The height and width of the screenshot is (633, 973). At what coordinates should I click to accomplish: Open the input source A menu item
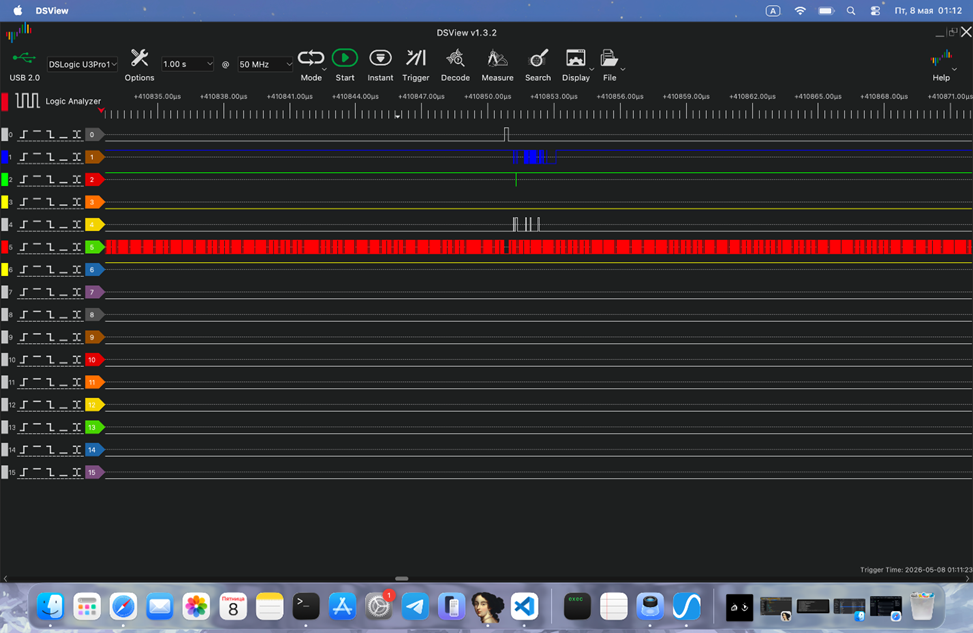[x=773, y=11]
